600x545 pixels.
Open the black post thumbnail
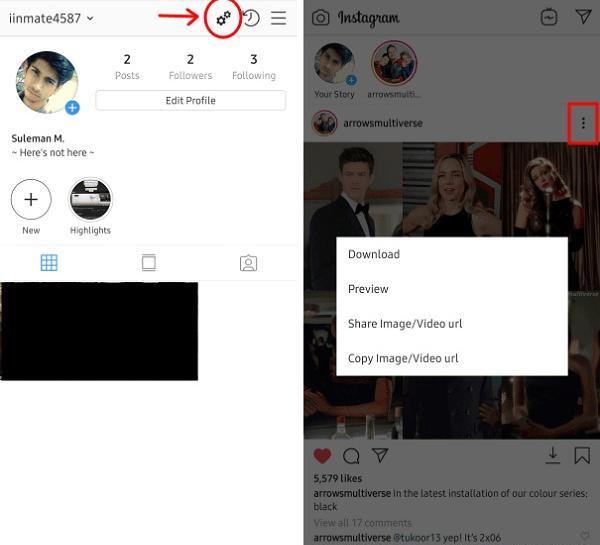point(99,331)
